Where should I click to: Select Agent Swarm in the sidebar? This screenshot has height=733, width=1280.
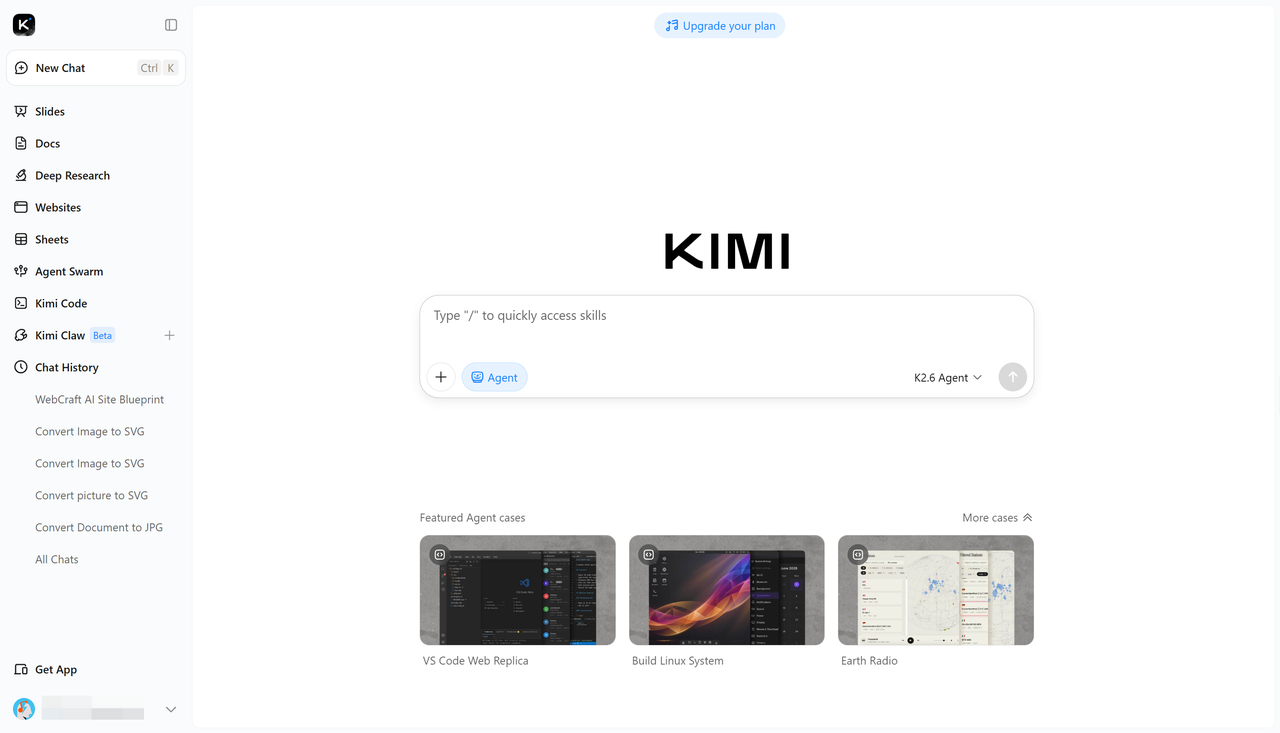tap(96, 271)
